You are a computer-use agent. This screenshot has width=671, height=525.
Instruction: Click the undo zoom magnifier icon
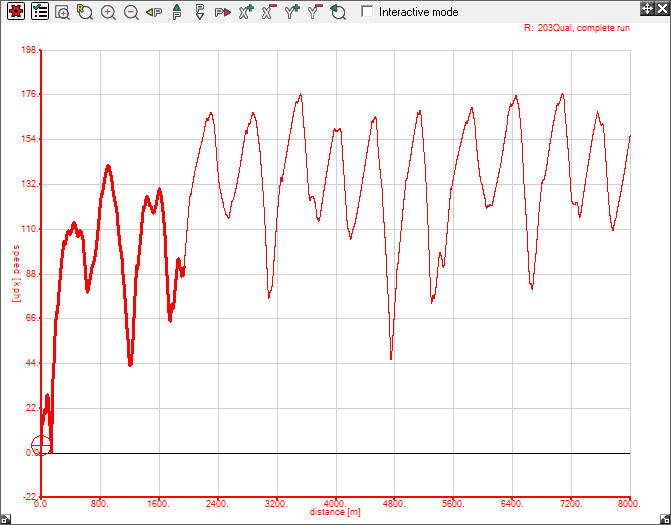(338, 12)
